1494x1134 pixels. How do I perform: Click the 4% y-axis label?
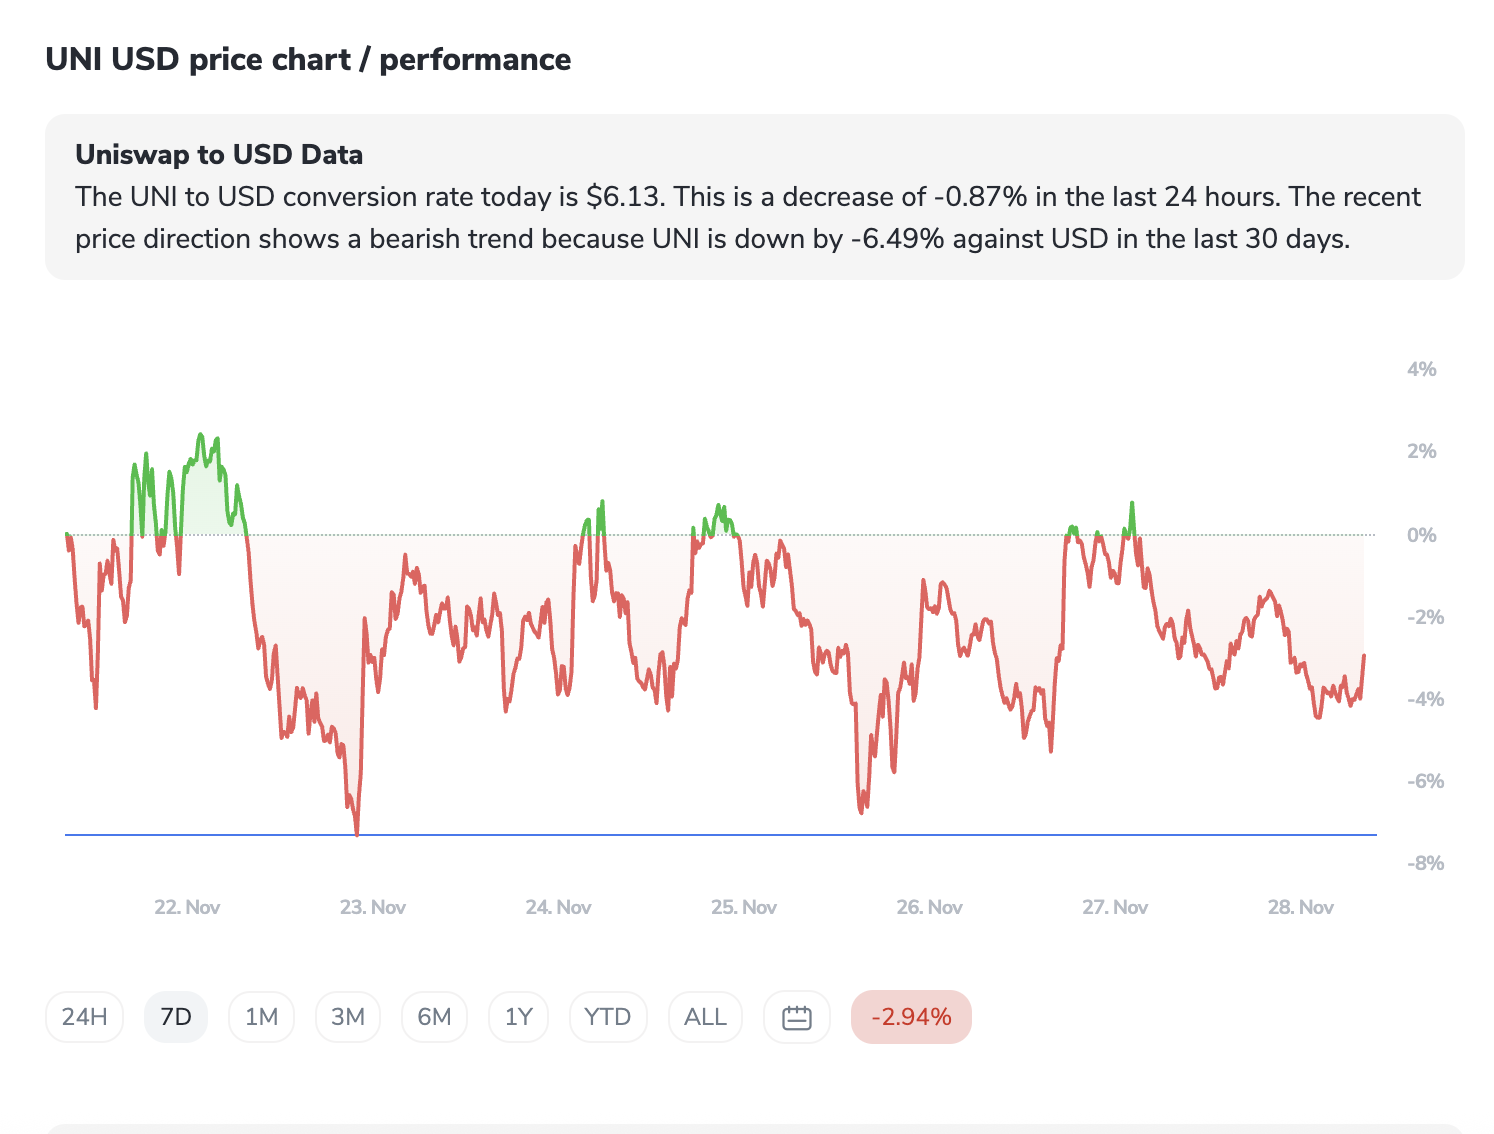pyautogui.click(x=1421, y=369)
